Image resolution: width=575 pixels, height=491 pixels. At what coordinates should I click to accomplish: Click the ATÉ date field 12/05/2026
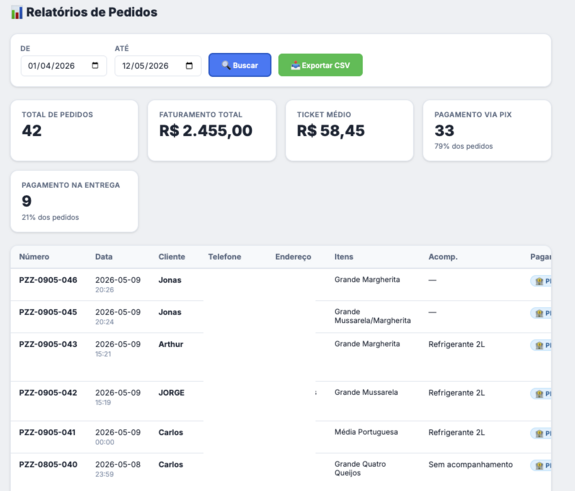click(158, 66)
